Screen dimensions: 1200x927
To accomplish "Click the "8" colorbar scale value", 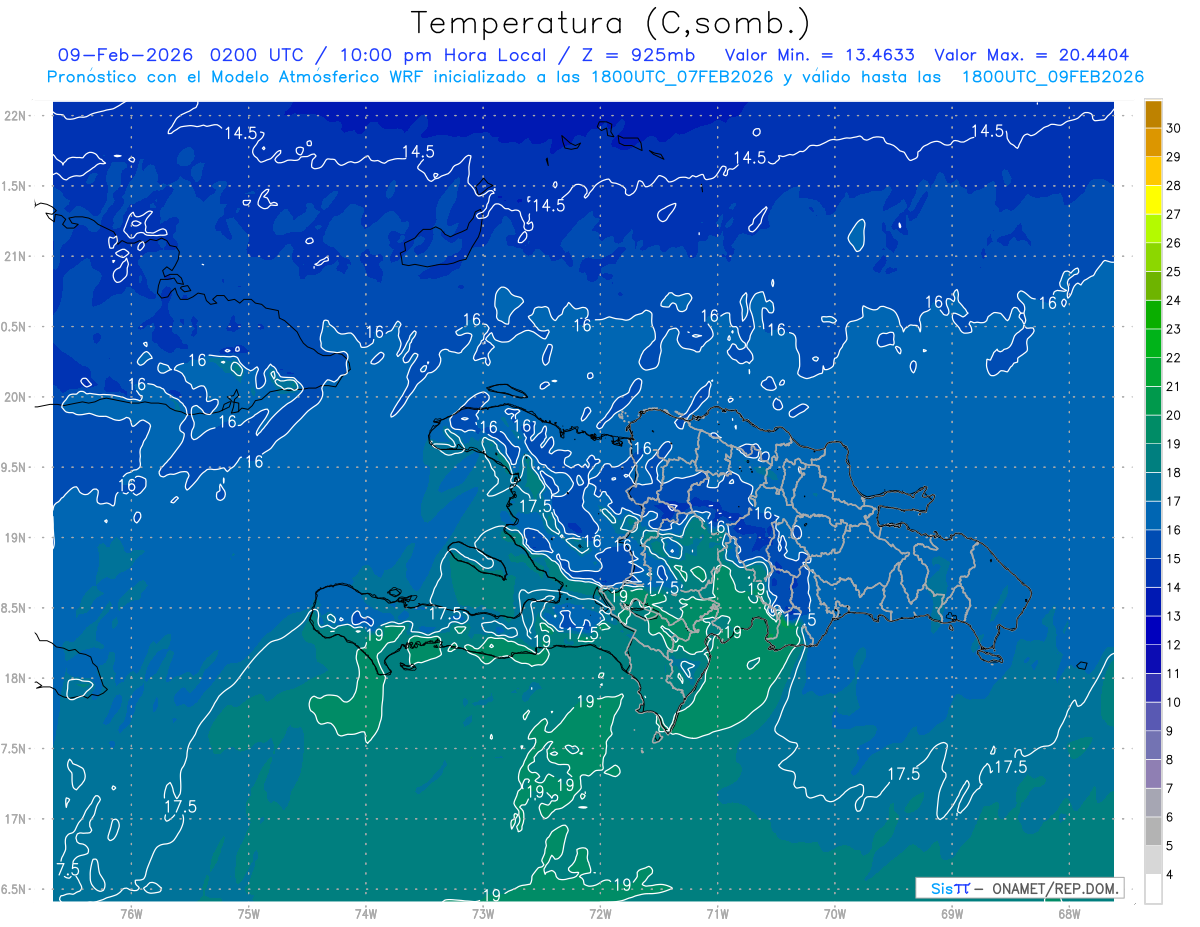I will tap(1170, 760).
